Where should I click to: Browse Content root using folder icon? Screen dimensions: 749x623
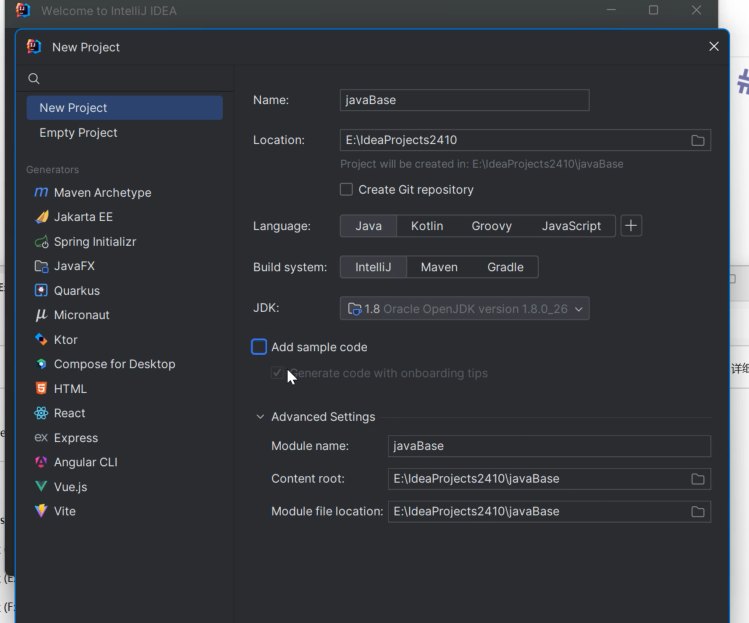tap(697, 479)
